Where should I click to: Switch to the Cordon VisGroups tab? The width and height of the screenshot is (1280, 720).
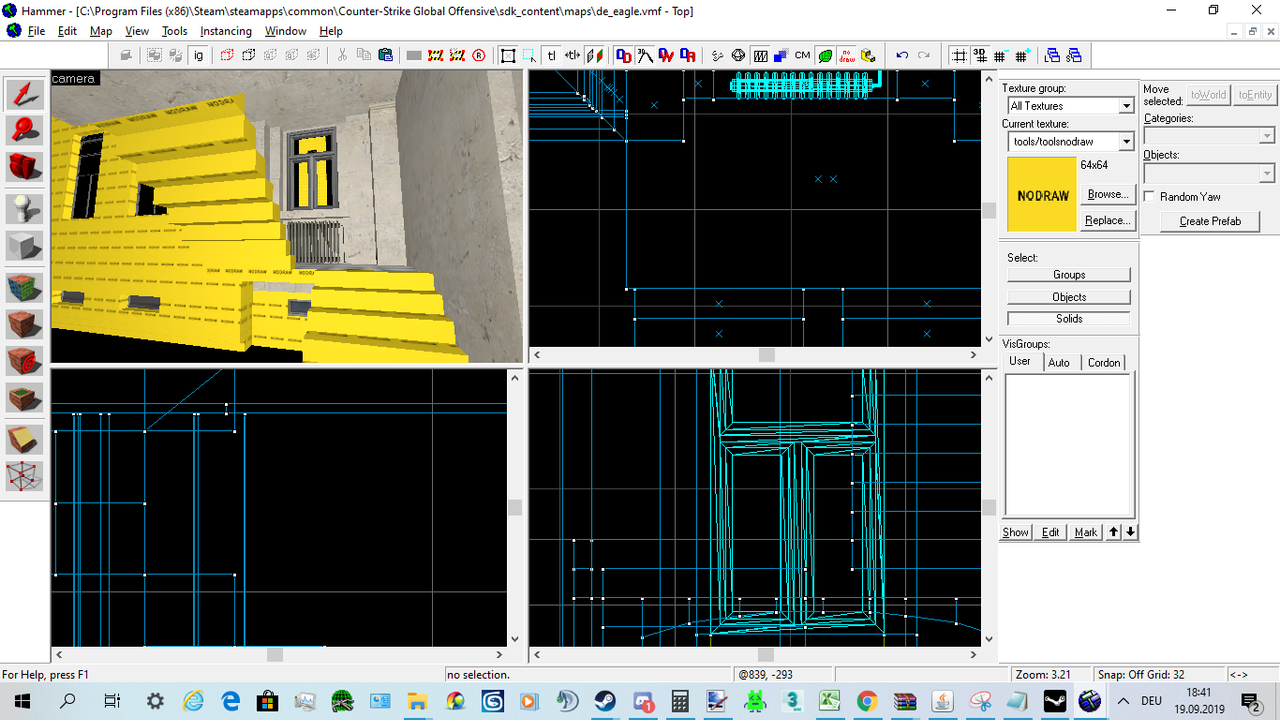click(x=1104, y=362)
